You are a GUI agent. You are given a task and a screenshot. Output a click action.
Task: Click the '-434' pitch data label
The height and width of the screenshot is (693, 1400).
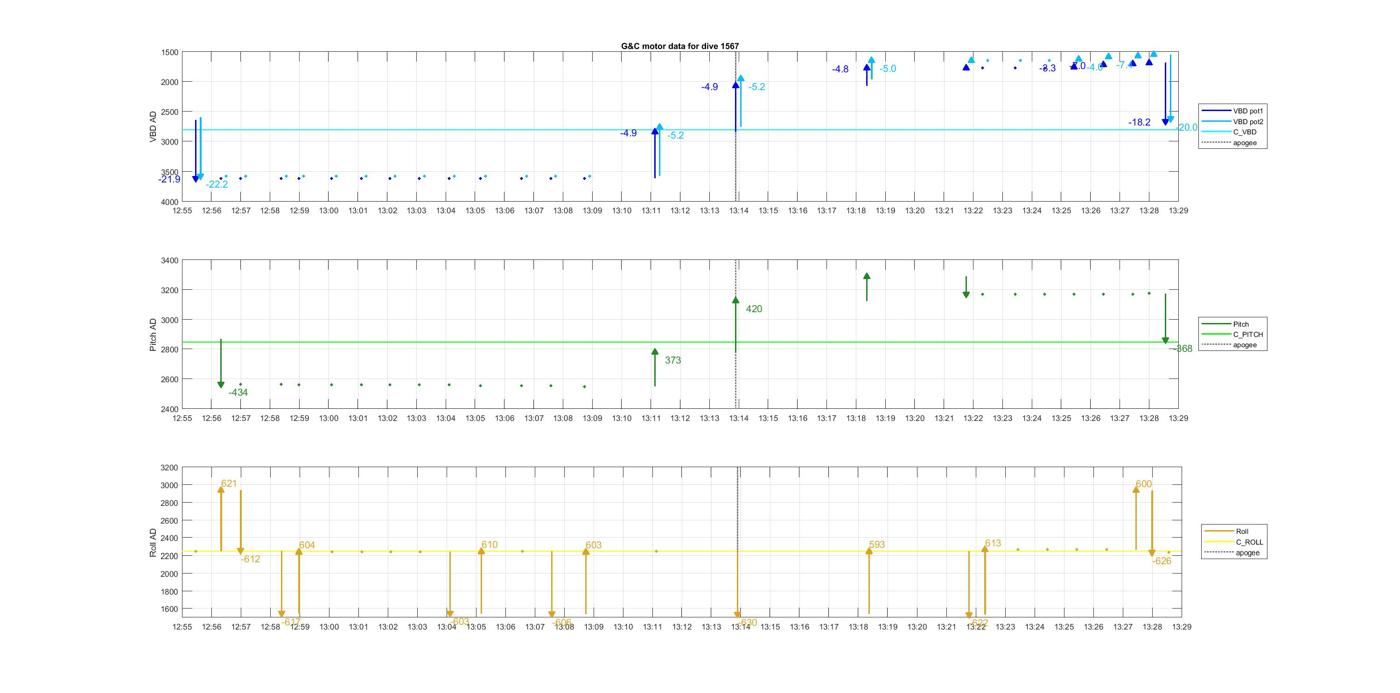[x=238, y=393]
